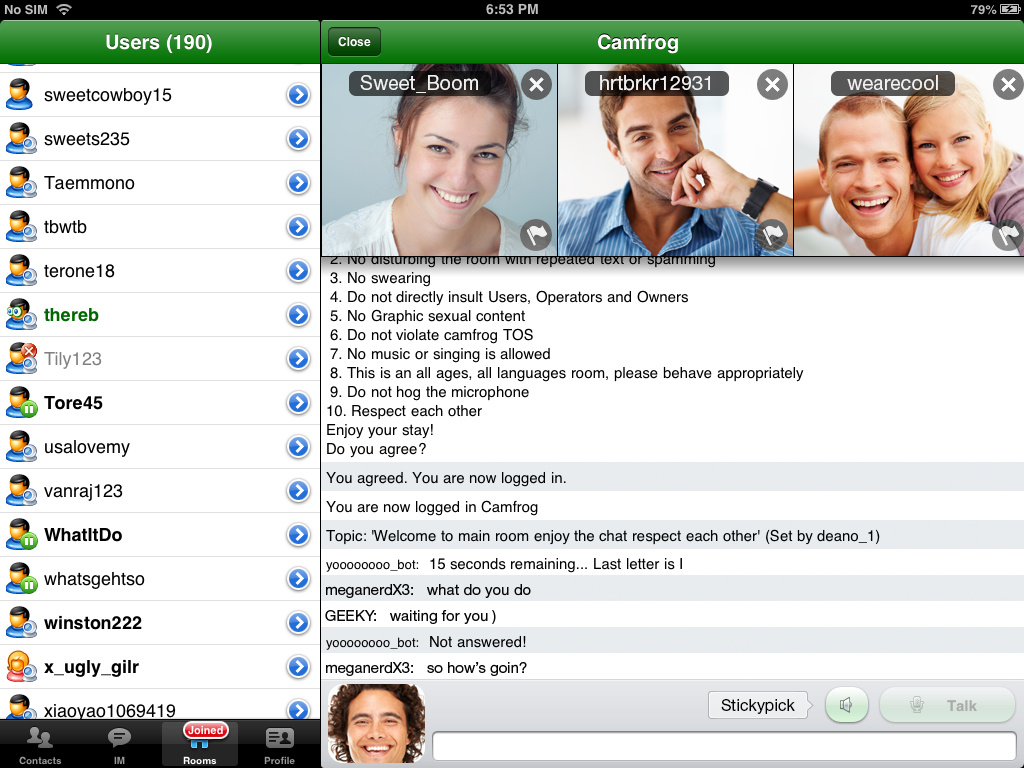
Task: Tap the message 'so how's goin?'
Action: pos(477,667)
